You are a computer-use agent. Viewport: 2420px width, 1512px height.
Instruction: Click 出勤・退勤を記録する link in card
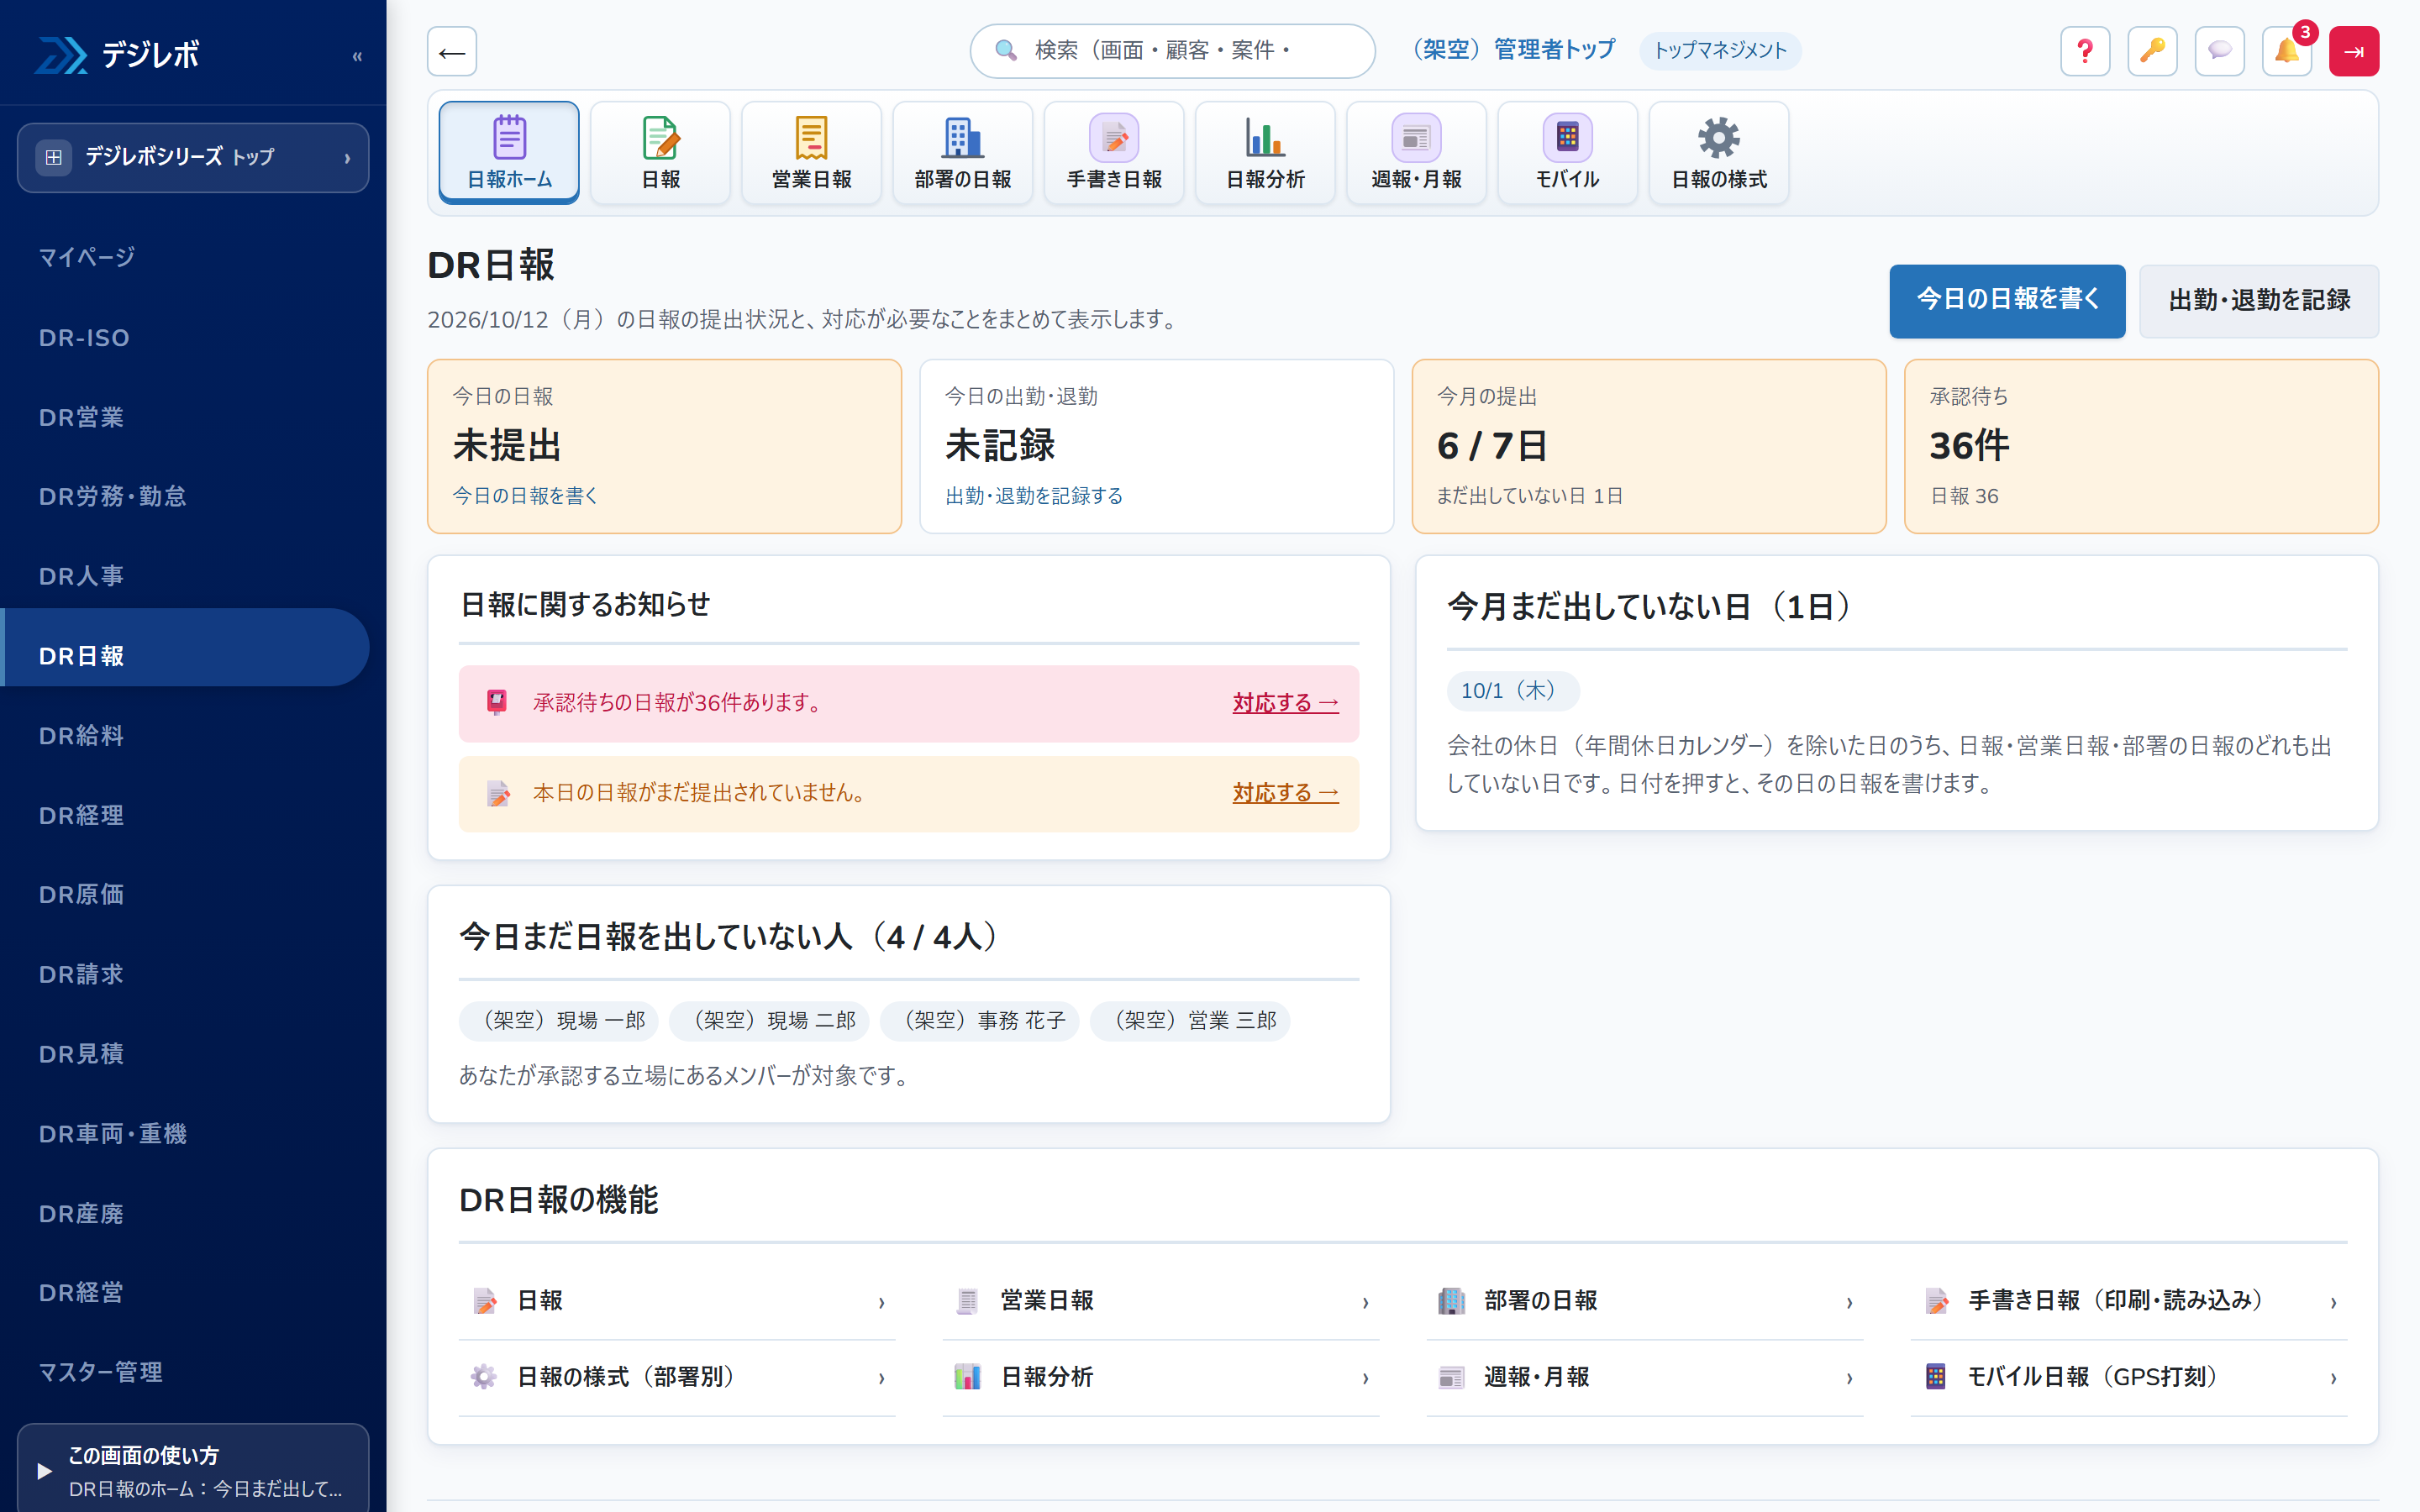pyautogui.click(x=1034, y=496)
